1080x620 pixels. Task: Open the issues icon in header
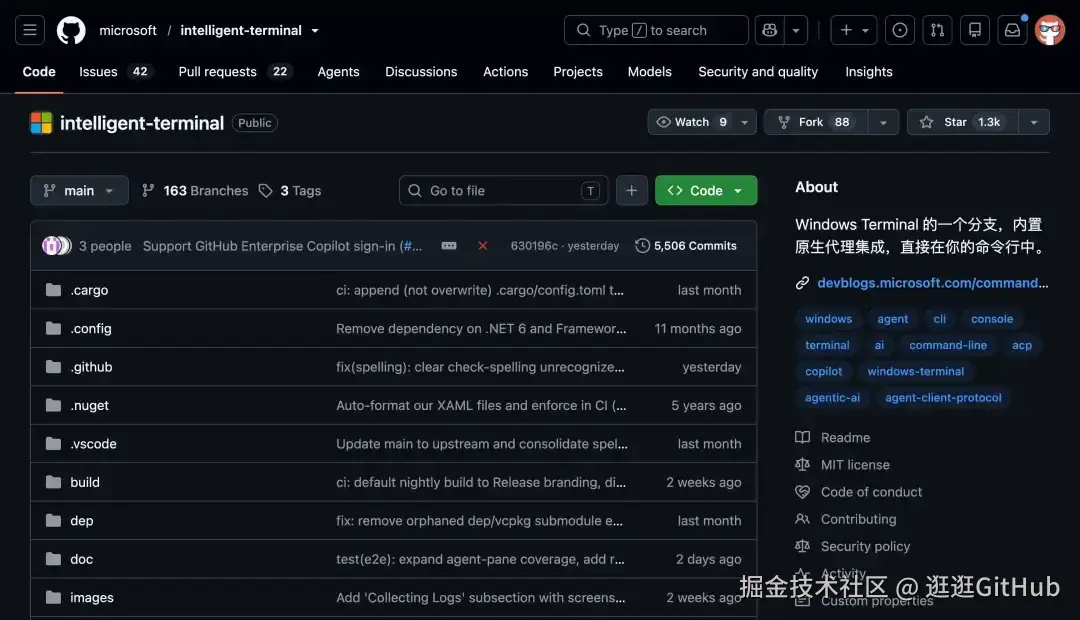coord(900,30)
